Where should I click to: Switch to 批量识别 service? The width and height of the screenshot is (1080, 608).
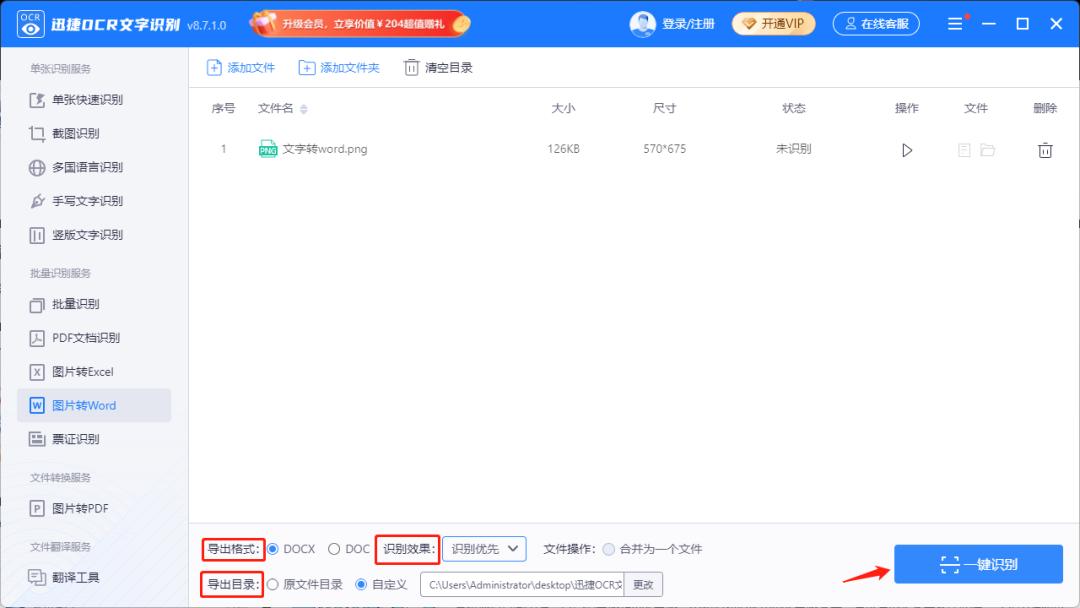coord(76,304)
